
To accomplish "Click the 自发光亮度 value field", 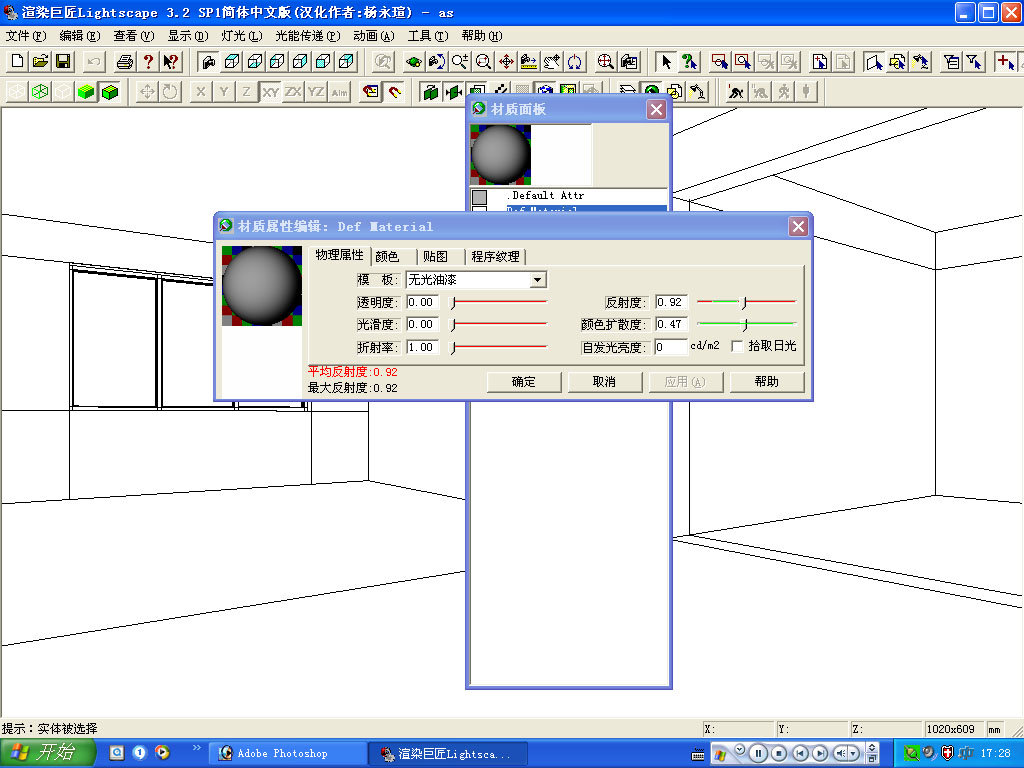I will (x=671, y=347).
